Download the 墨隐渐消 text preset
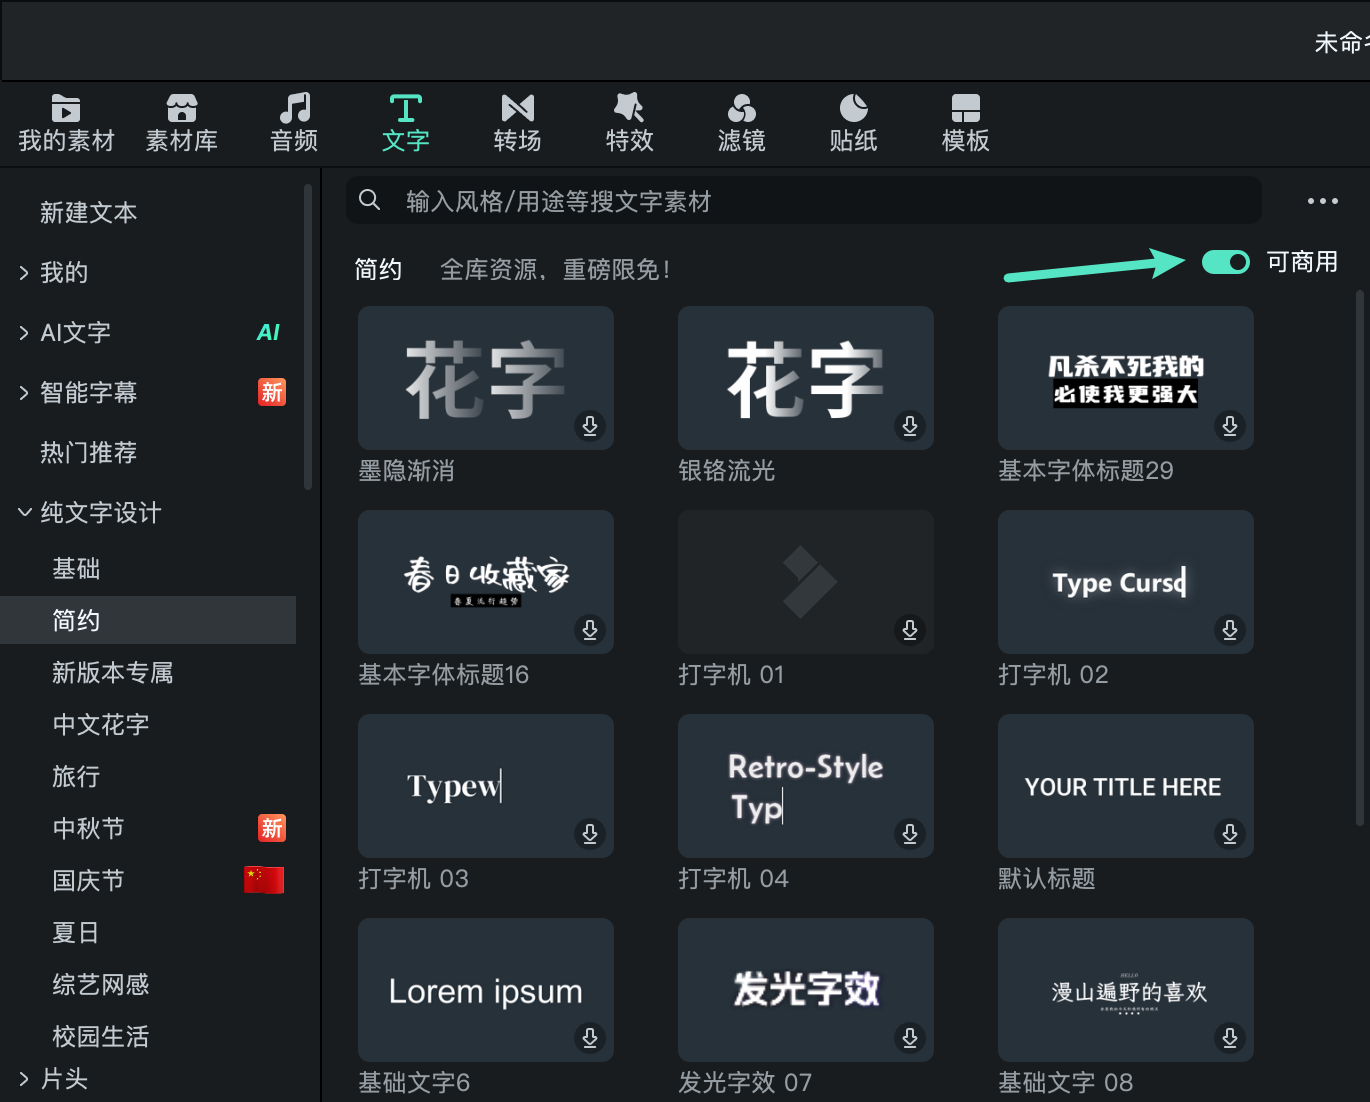This screenshot has height=1102, width=1370. 590,426
